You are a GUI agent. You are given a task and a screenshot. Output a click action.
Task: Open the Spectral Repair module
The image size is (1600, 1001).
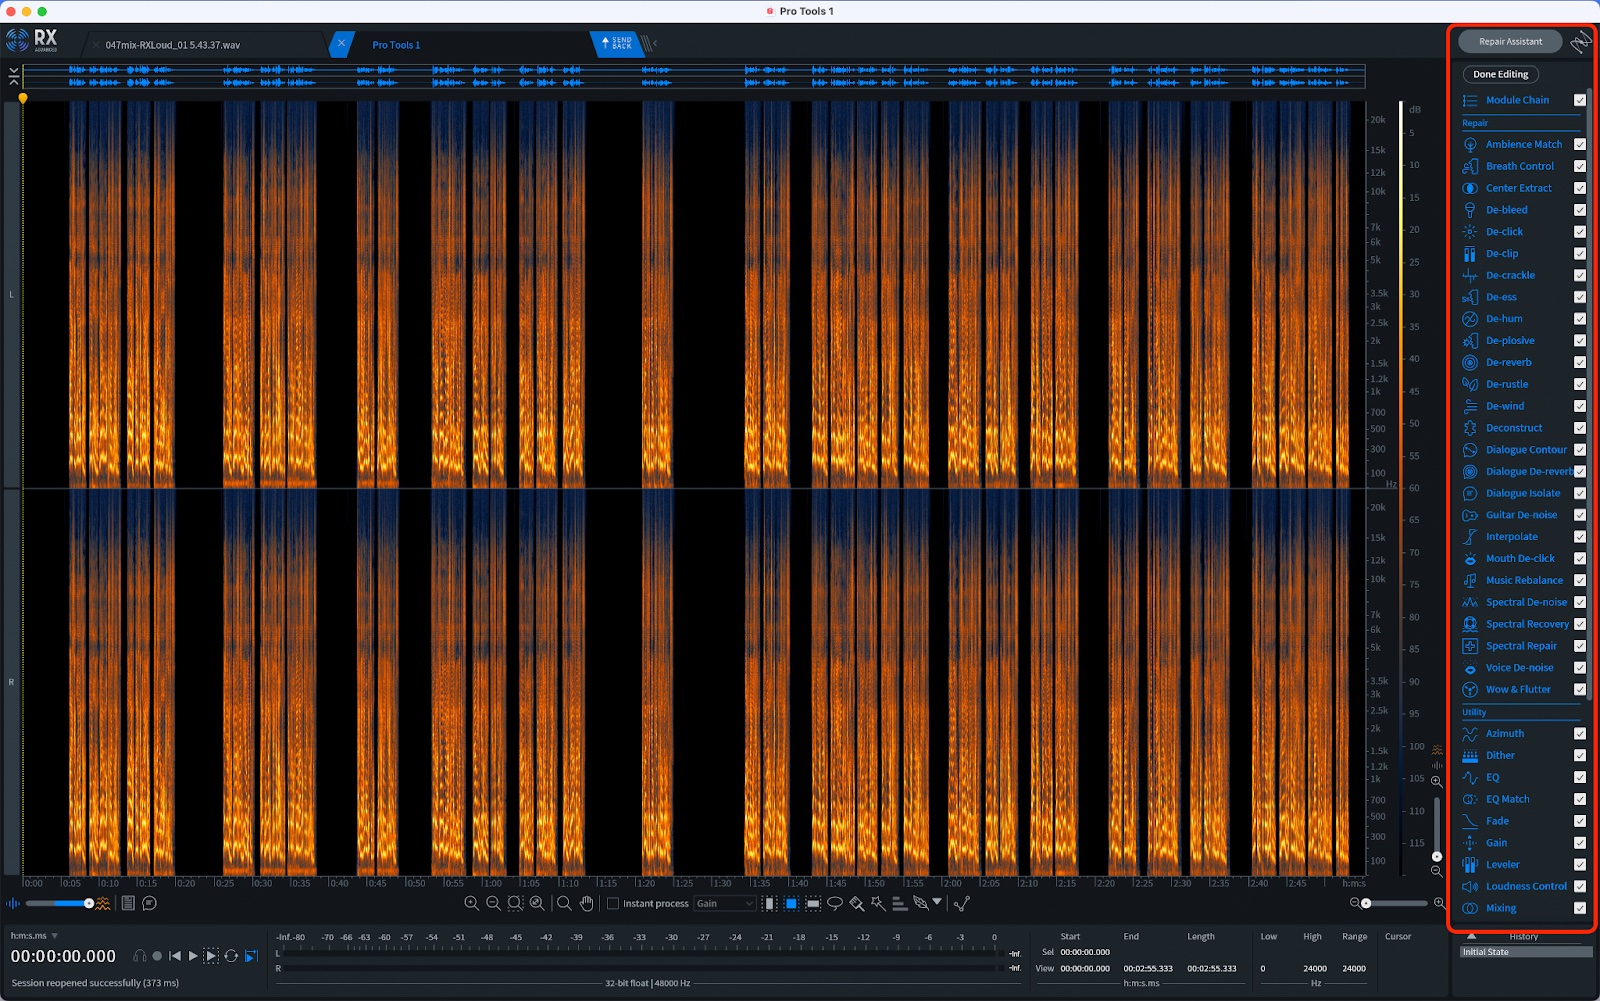tap(1521, 646)
